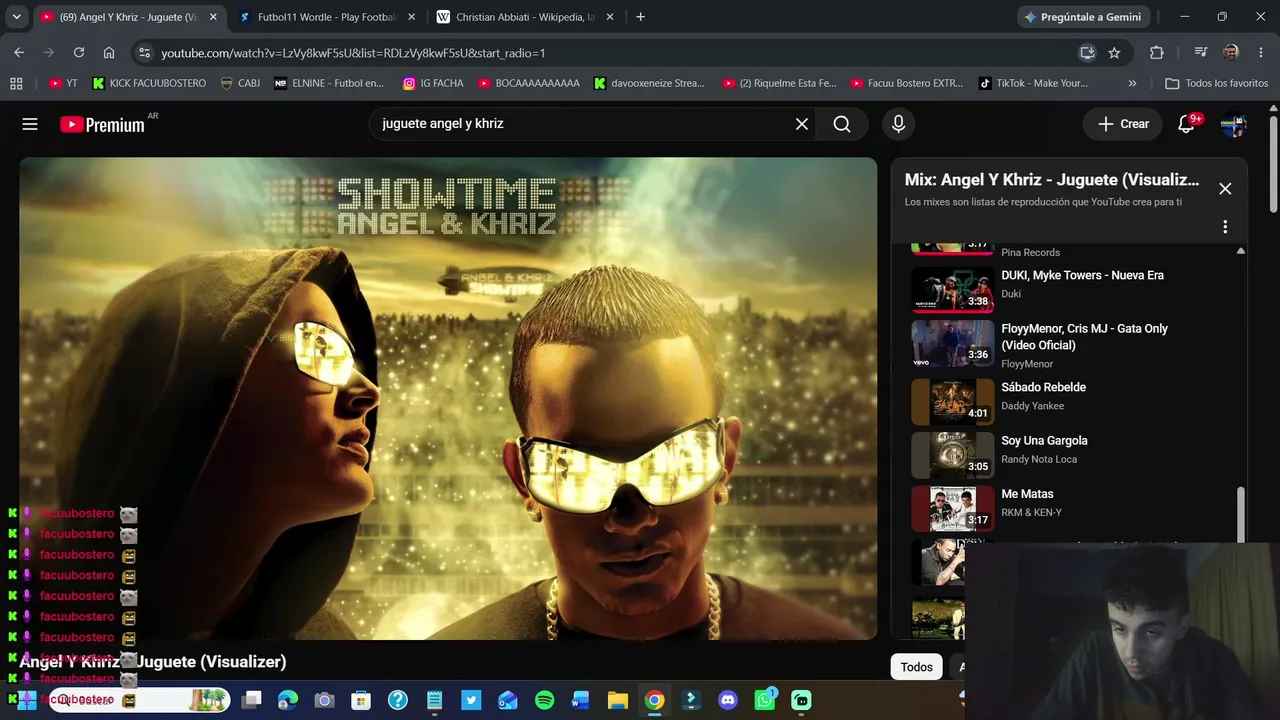Image resolution: width=1280 pixels, height=720 pixels.
Task: Open Mix playlist three-dot options
Action: [1225, 227]
